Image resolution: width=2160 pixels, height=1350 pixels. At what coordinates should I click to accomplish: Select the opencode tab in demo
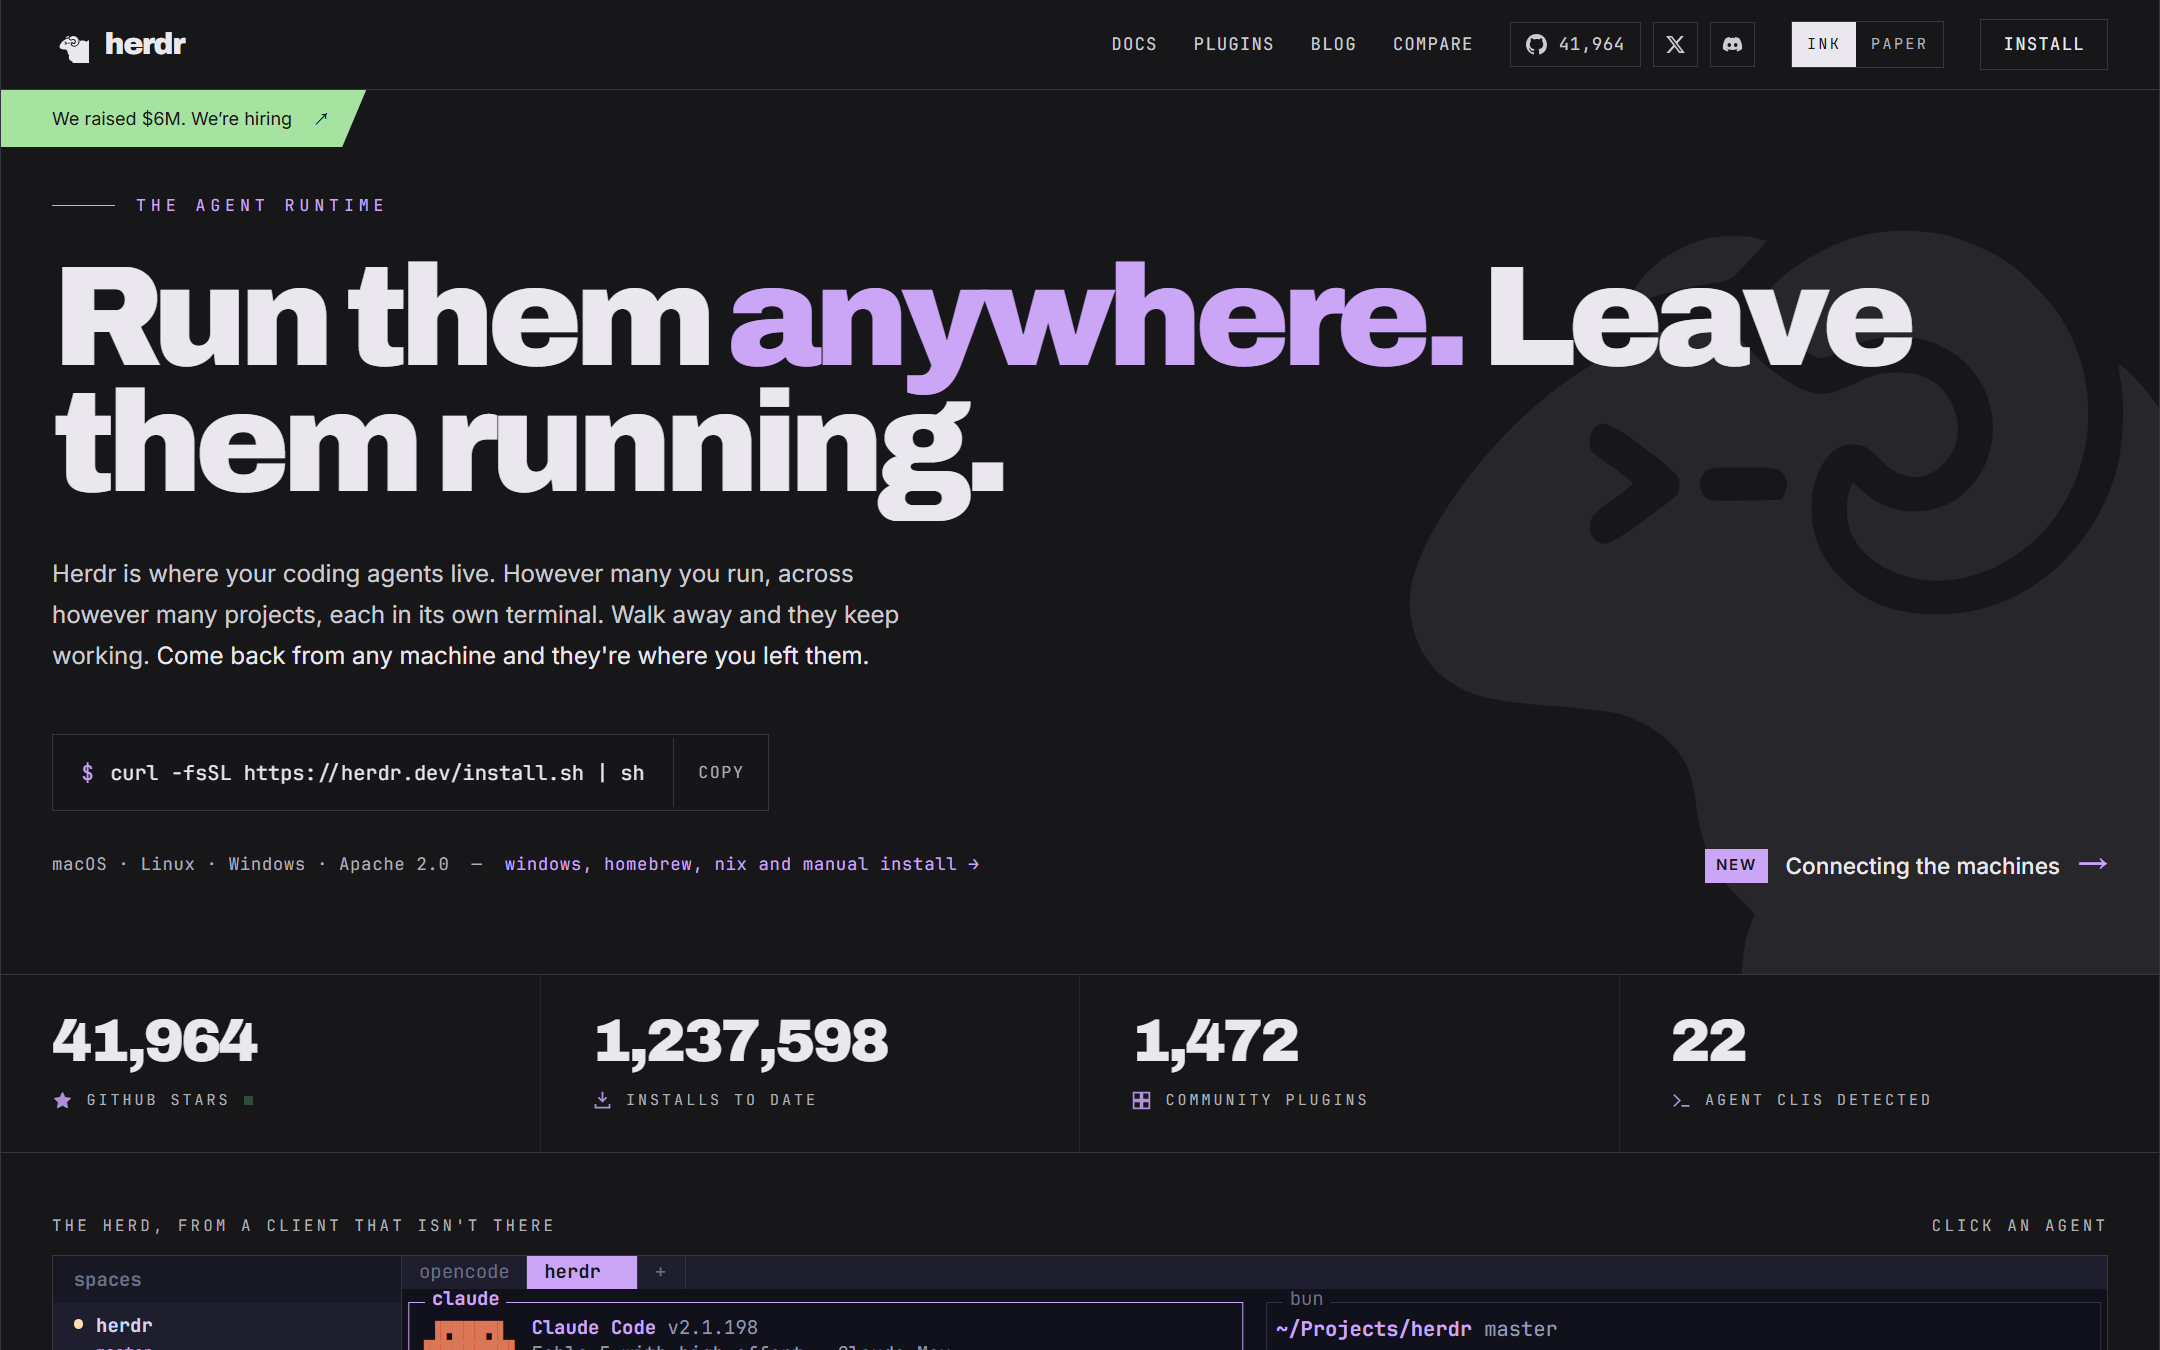point(464,1272)
